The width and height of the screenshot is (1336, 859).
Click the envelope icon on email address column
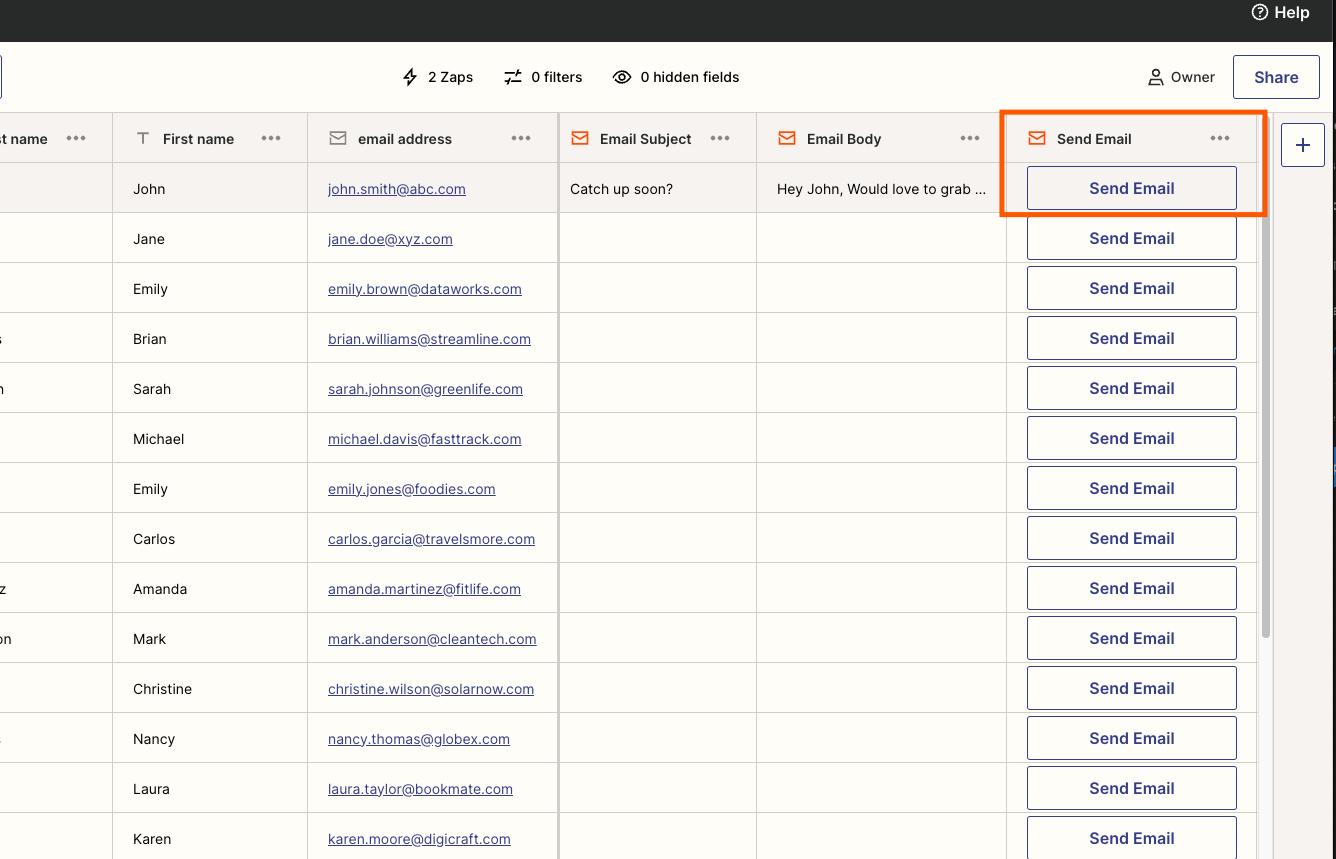point(338,138)
